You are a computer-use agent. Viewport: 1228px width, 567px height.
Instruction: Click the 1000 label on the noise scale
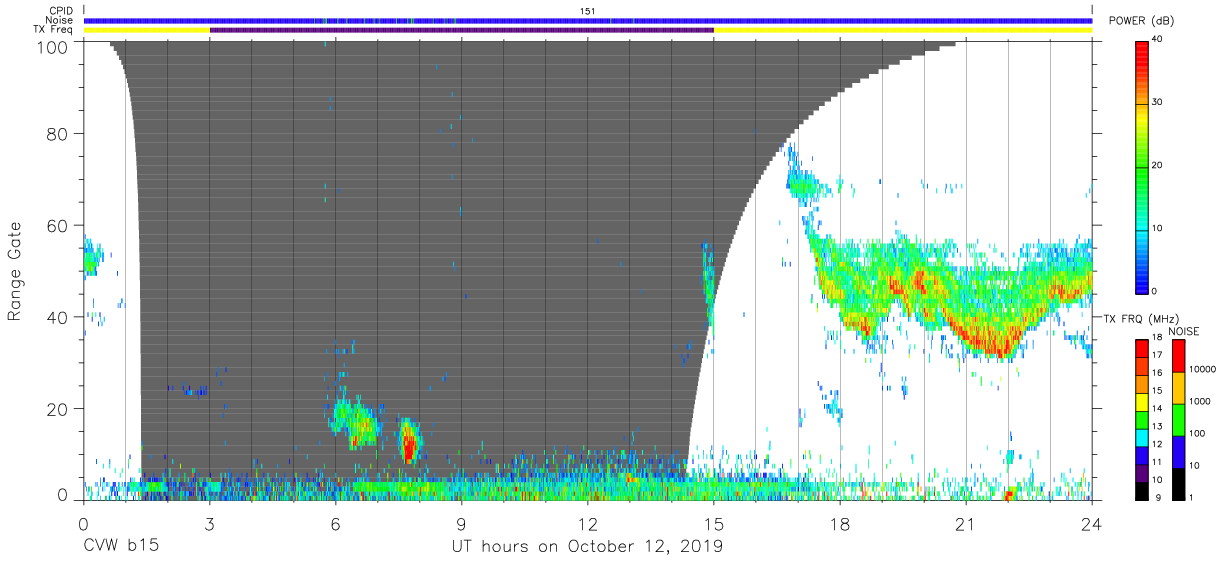(1201, 401)
